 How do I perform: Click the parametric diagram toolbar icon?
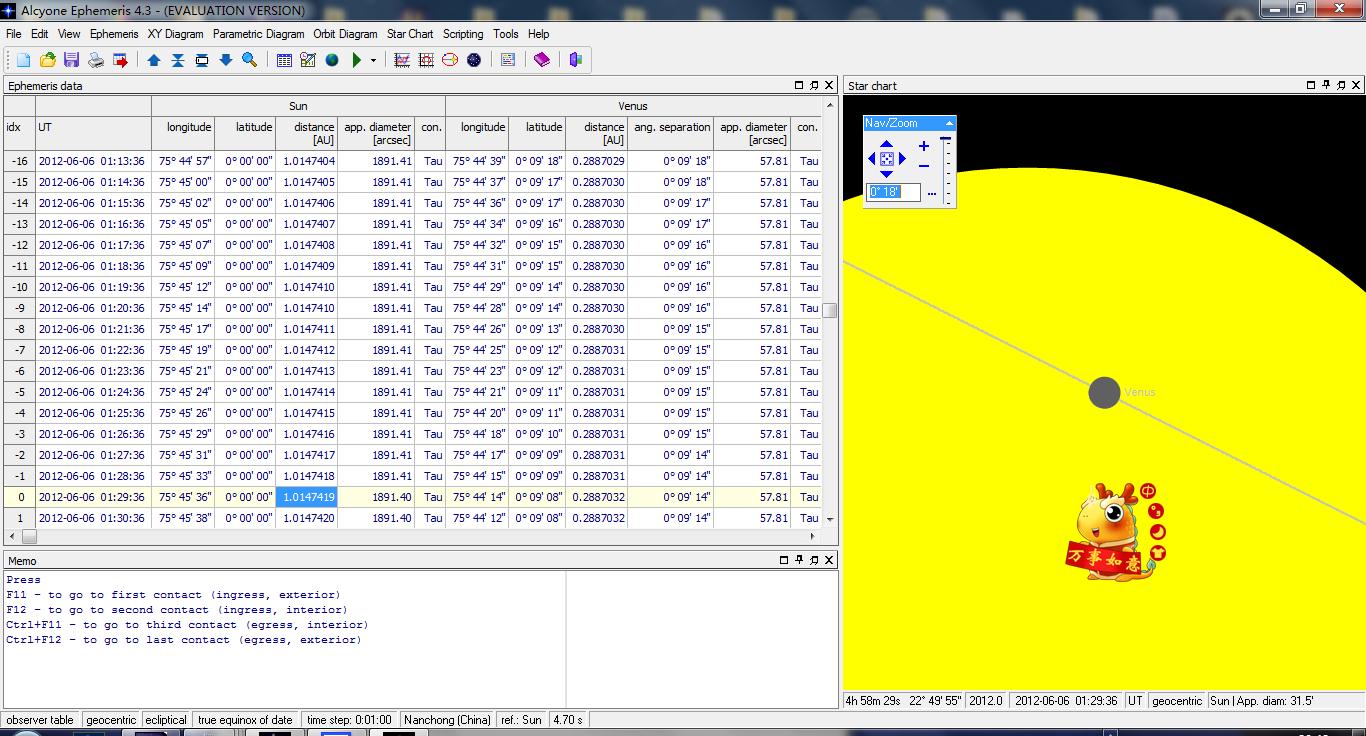(x=426, y=60)
